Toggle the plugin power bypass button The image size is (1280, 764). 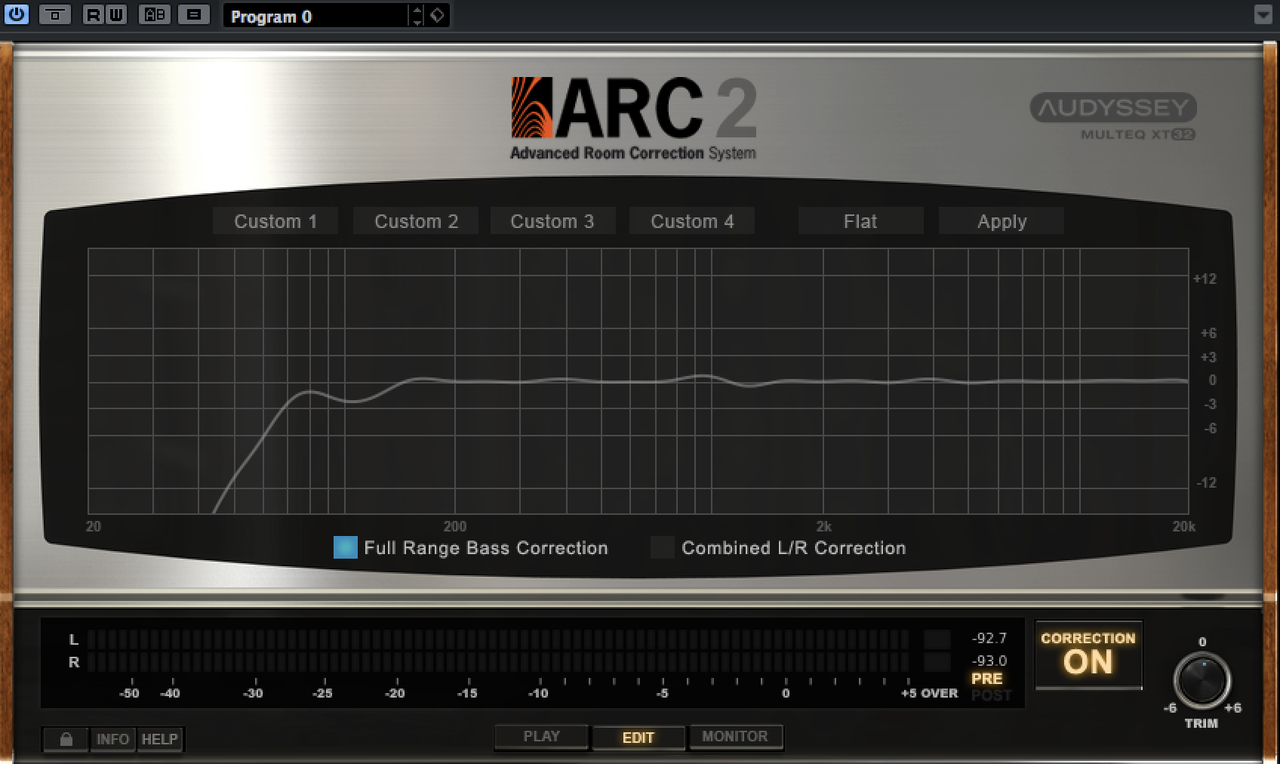point(17,15)
